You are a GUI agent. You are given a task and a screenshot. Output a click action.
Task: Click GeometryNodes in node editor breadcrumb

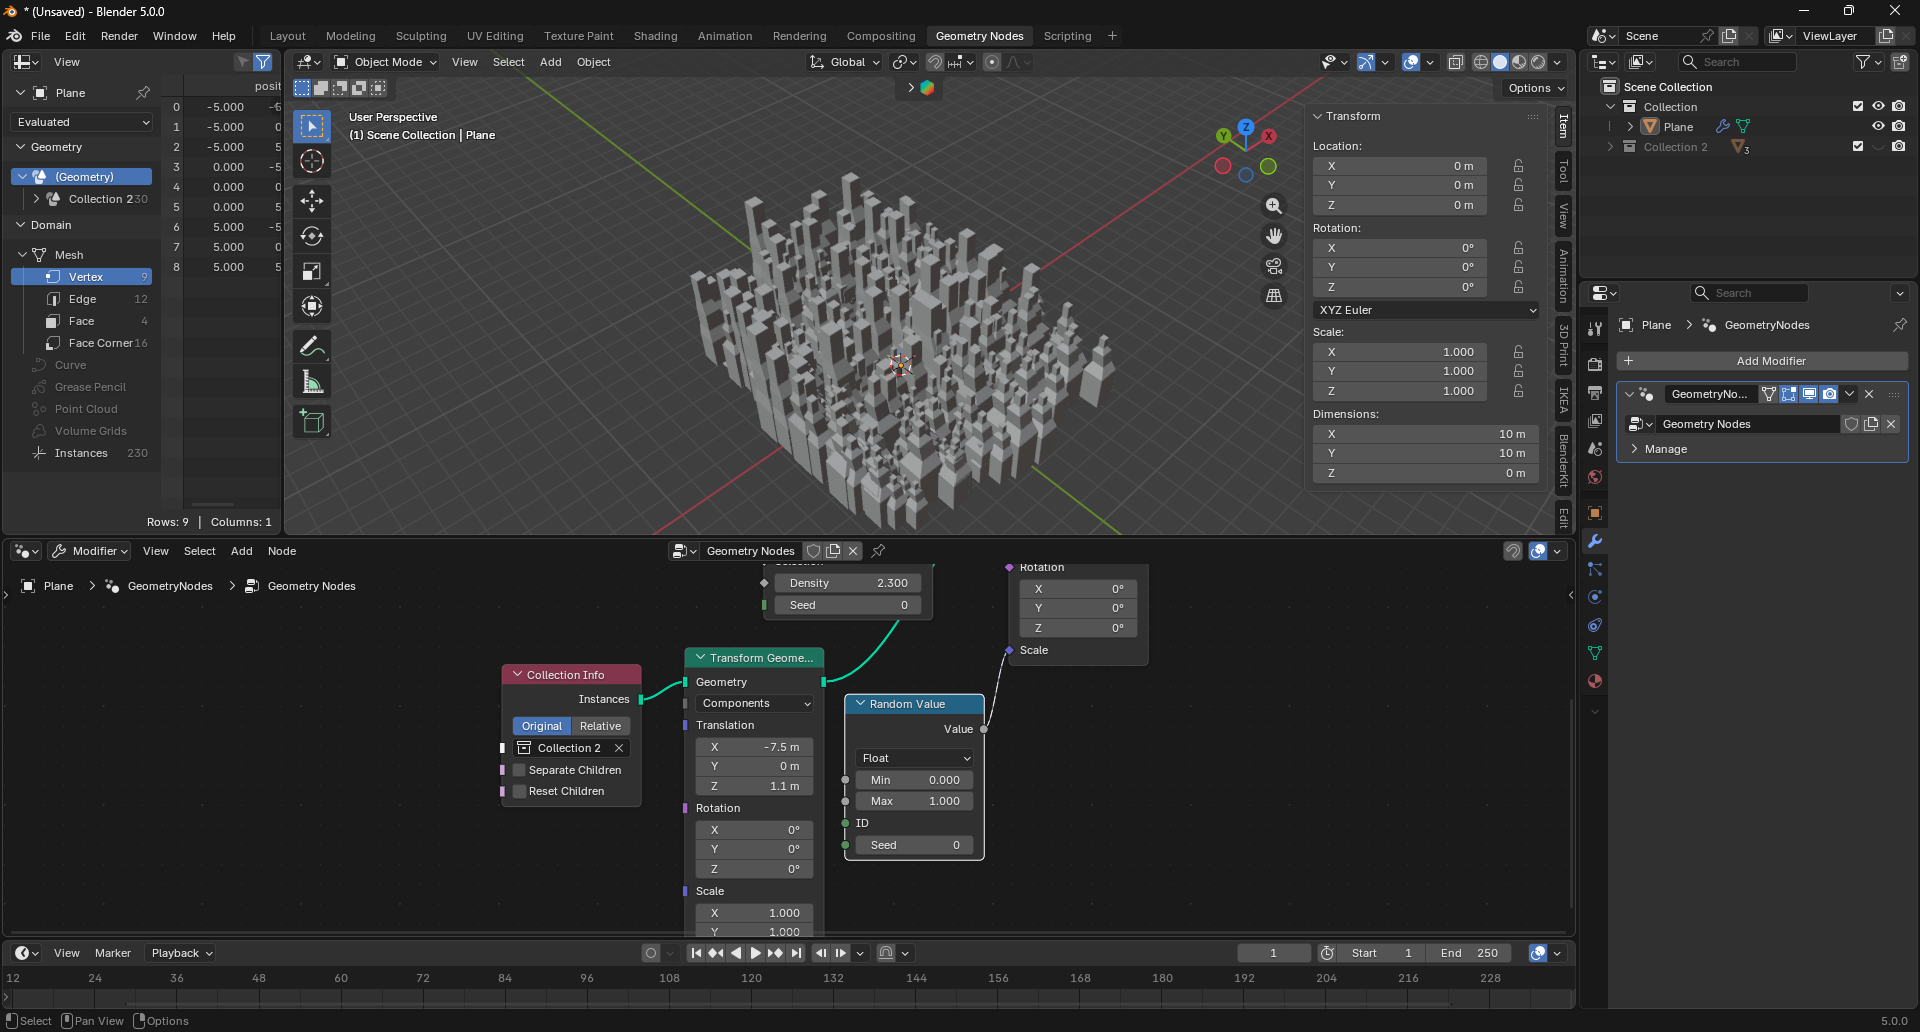coord(170,586)
